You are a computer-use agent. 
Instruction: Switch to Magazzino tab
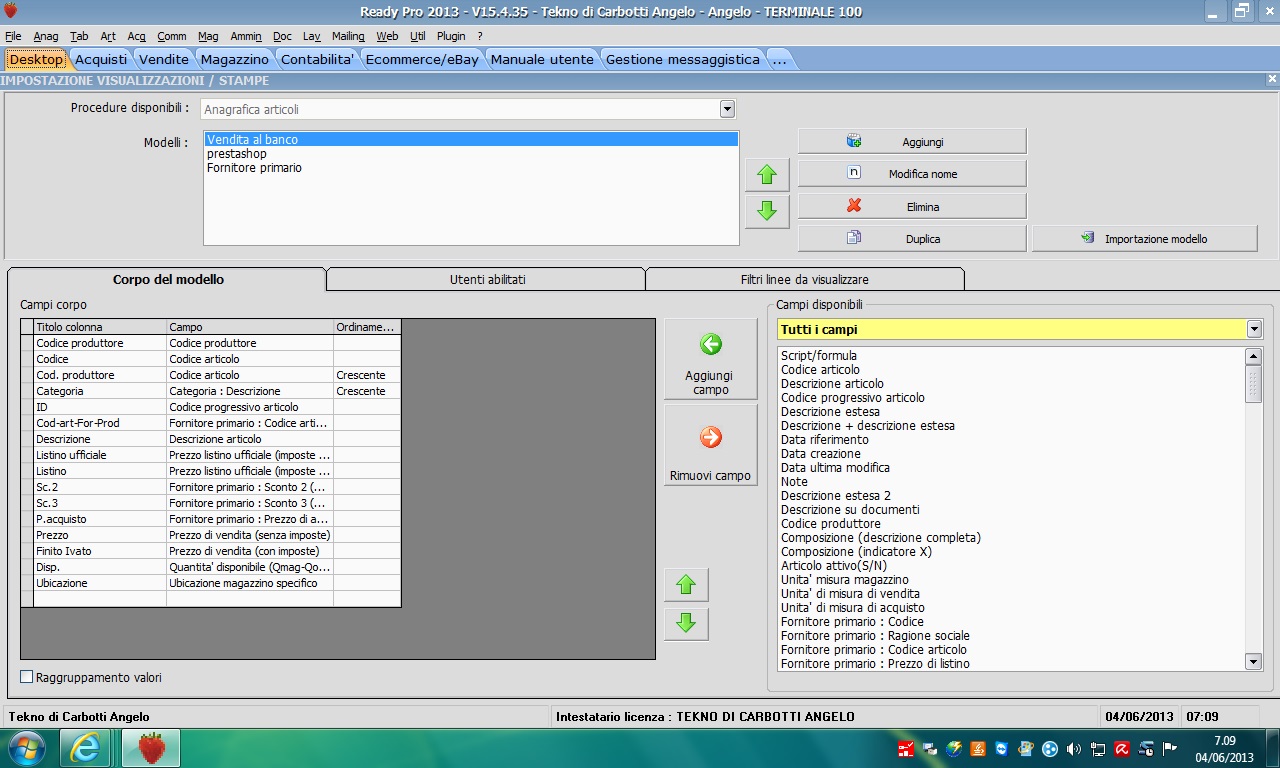234,59
